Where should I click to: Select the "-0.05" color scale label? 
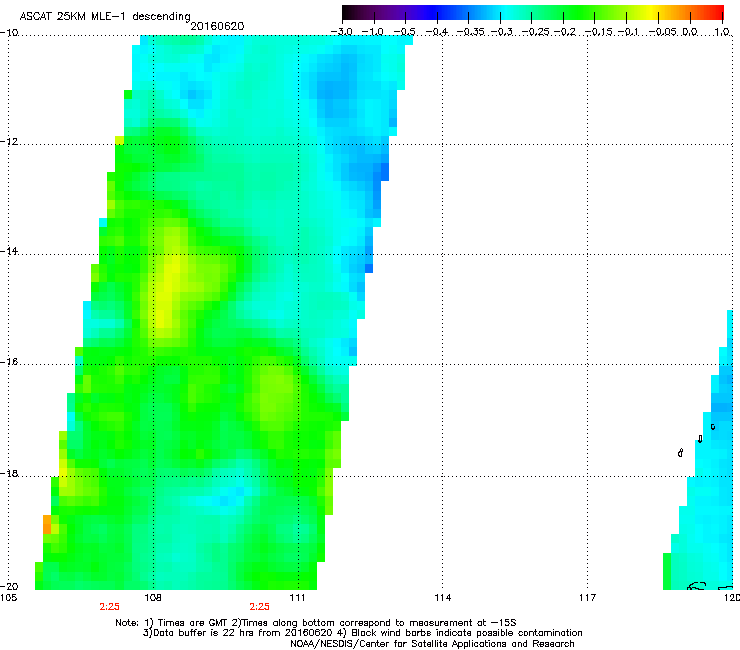pyautogui.click(x=664, y=32)
